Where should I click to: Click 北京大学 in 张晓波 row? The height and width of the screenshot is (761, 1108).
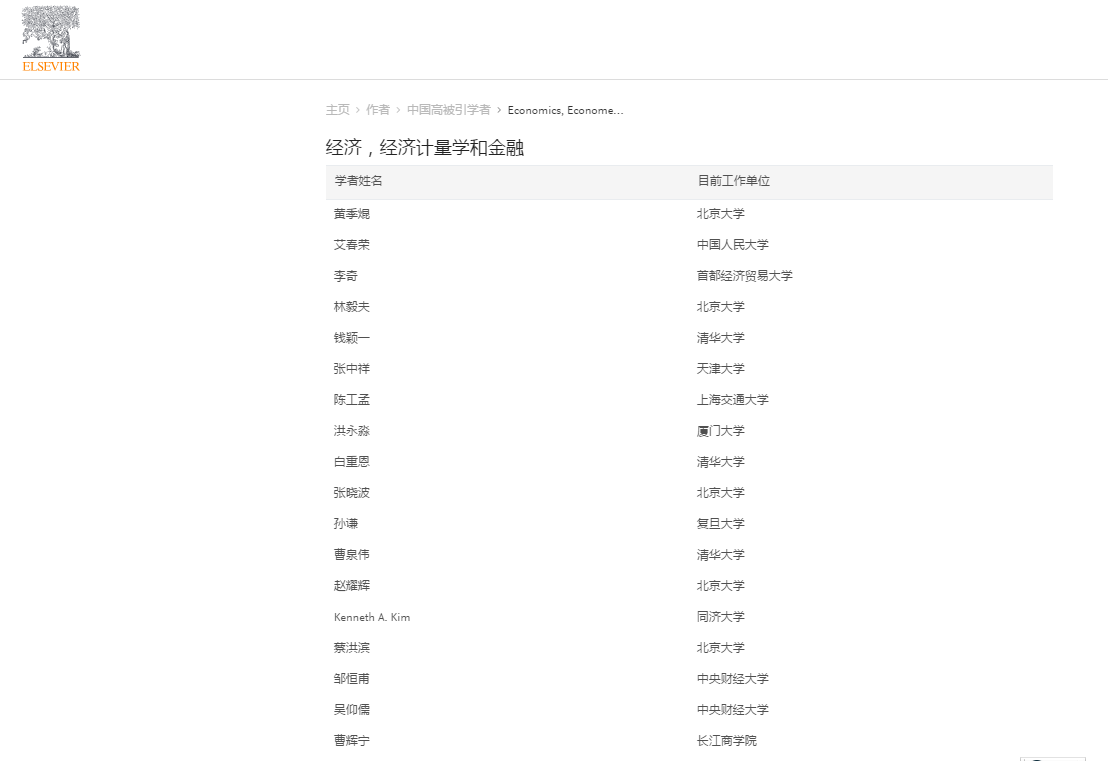click(x=721, y=492)
